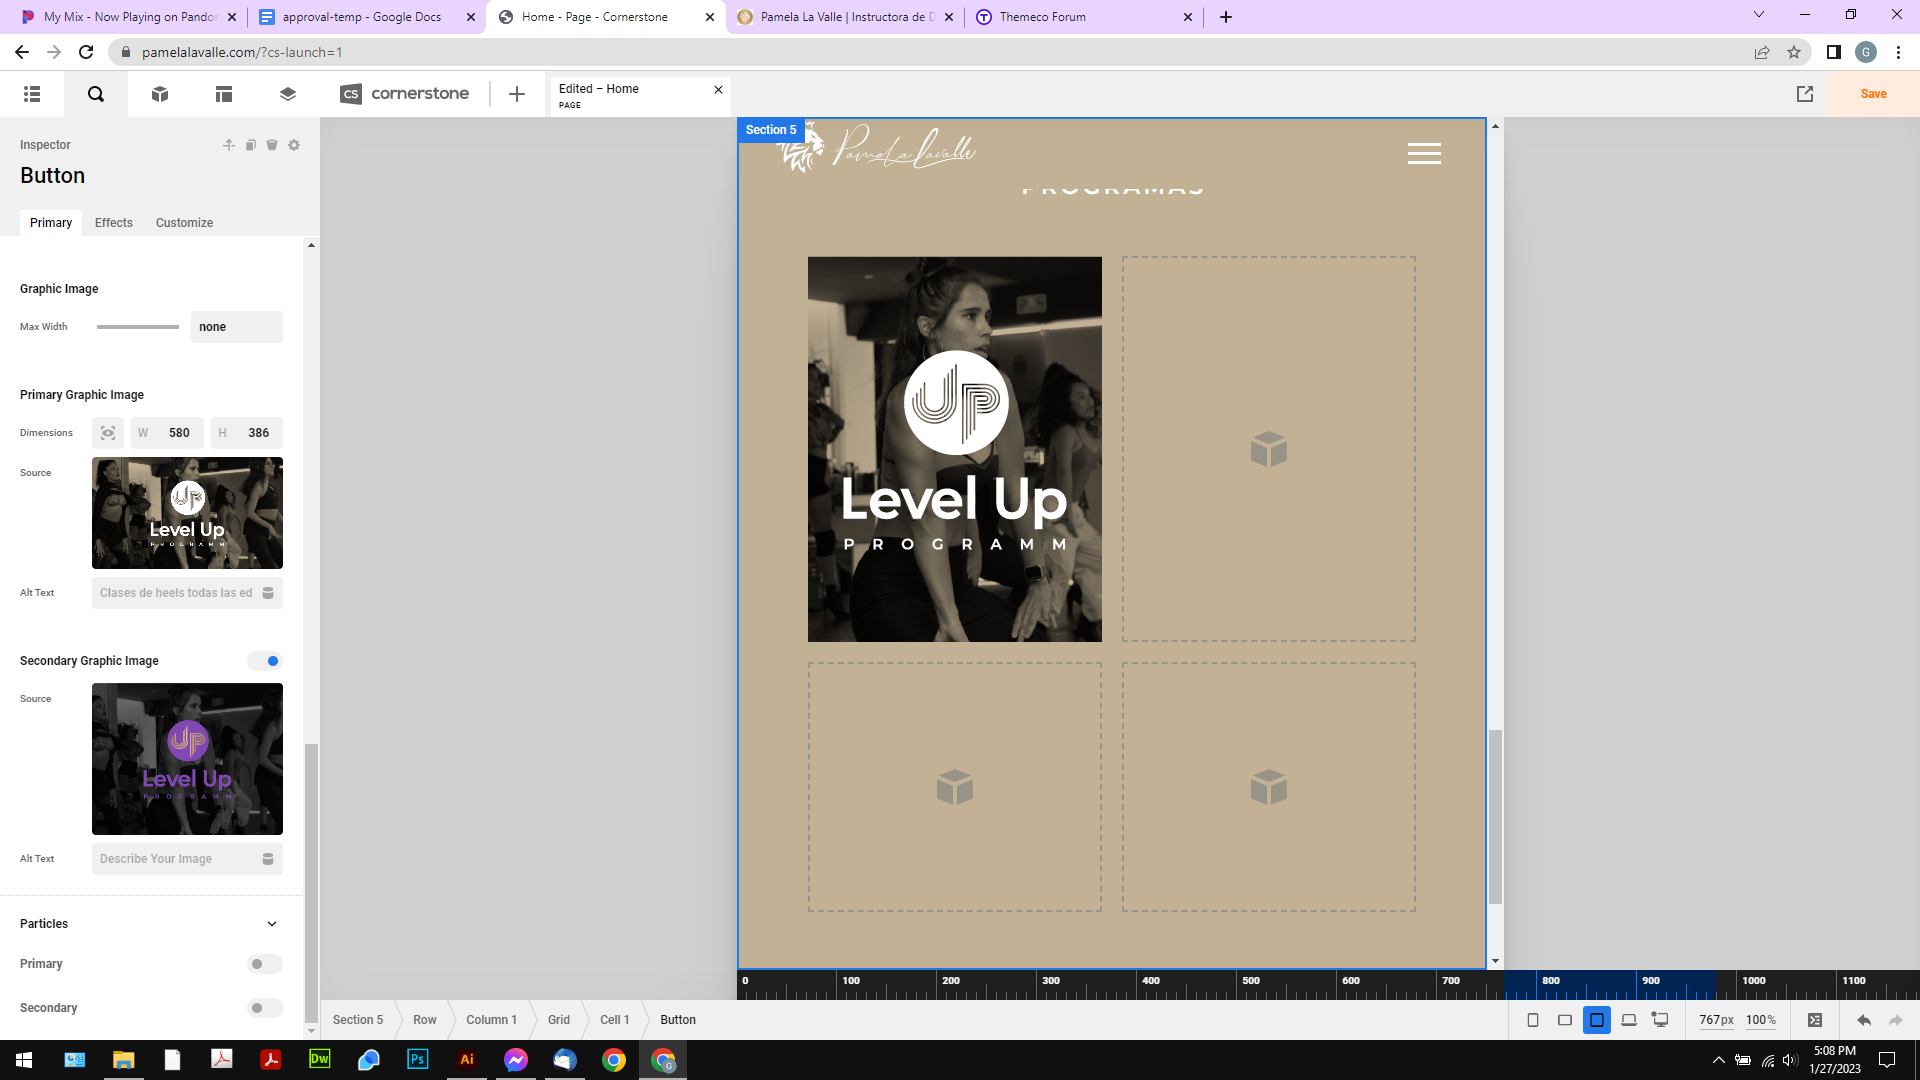Open the Elements cube icon

pos(160,94)
